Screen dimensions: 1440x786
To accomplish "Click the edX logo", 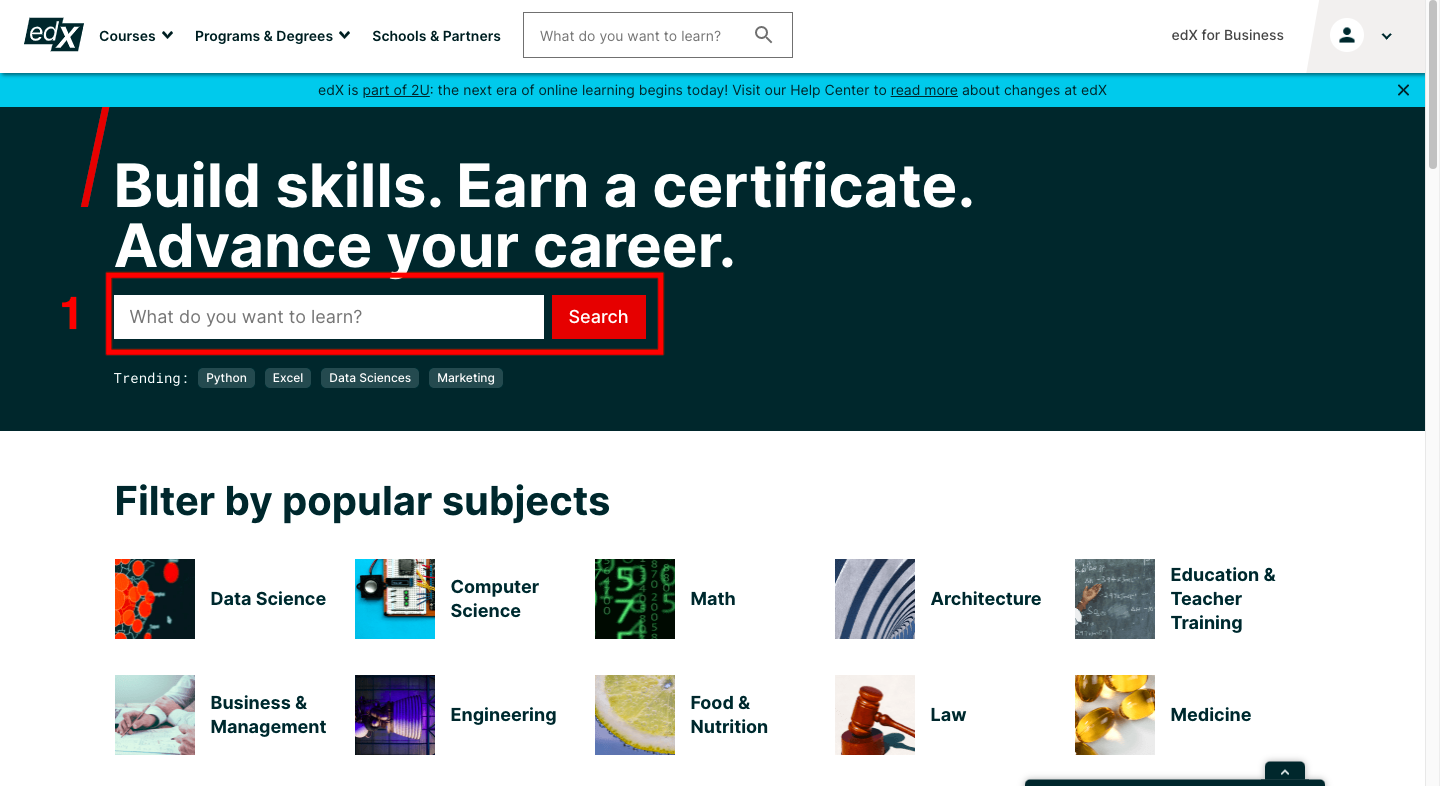I will tap(54, 35).
